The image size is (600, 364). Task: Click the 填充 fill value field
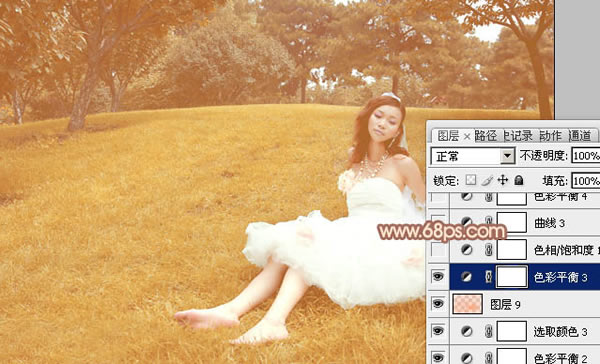(x=586, y=181)
